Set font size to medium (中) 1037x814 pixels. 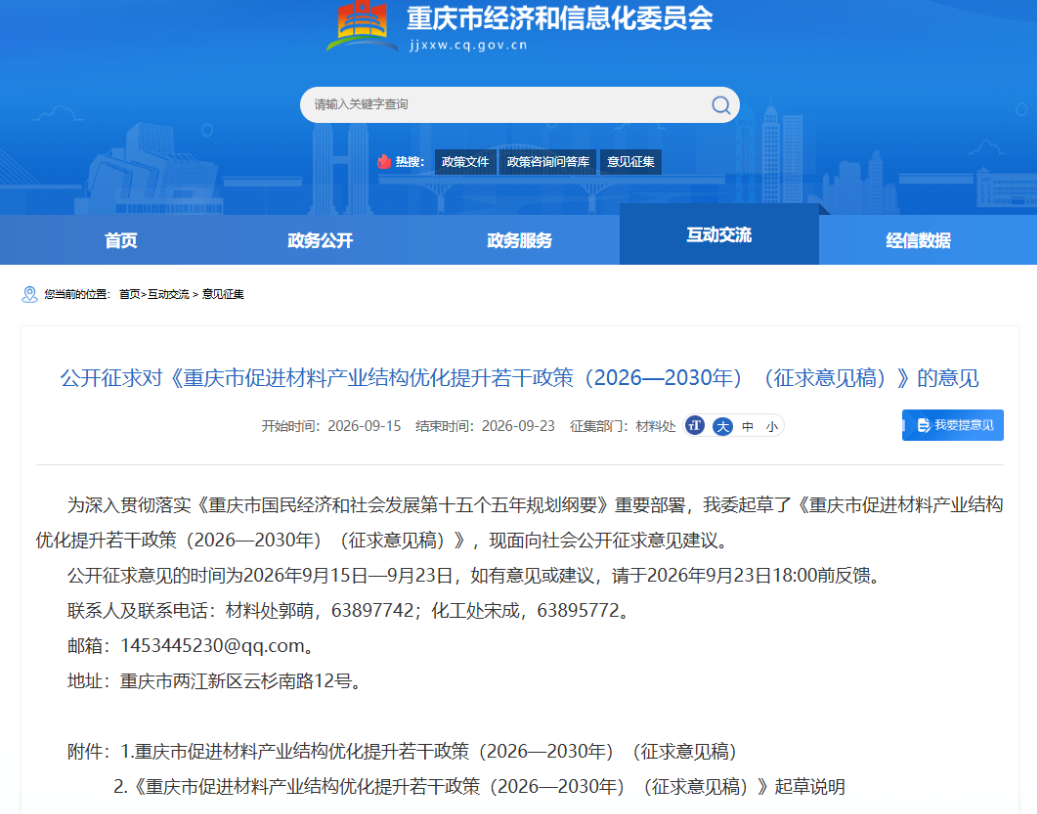748,427
